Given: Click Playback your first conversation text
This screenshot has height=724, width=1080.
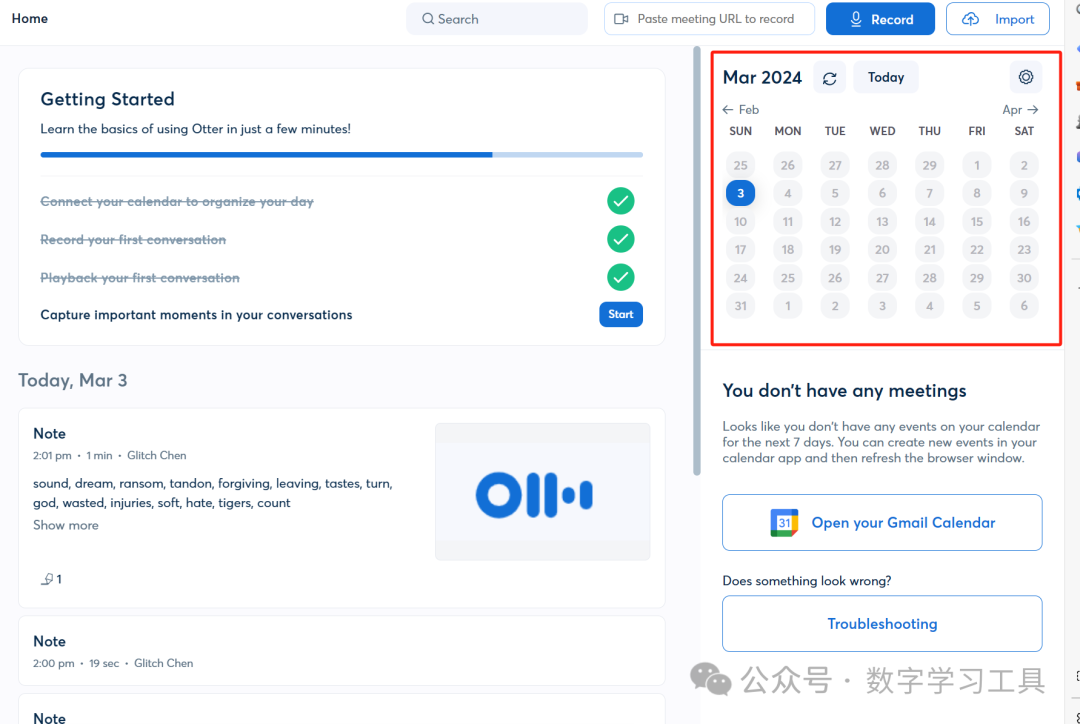Looking at the screenshot, I should (x=140, y=278).
